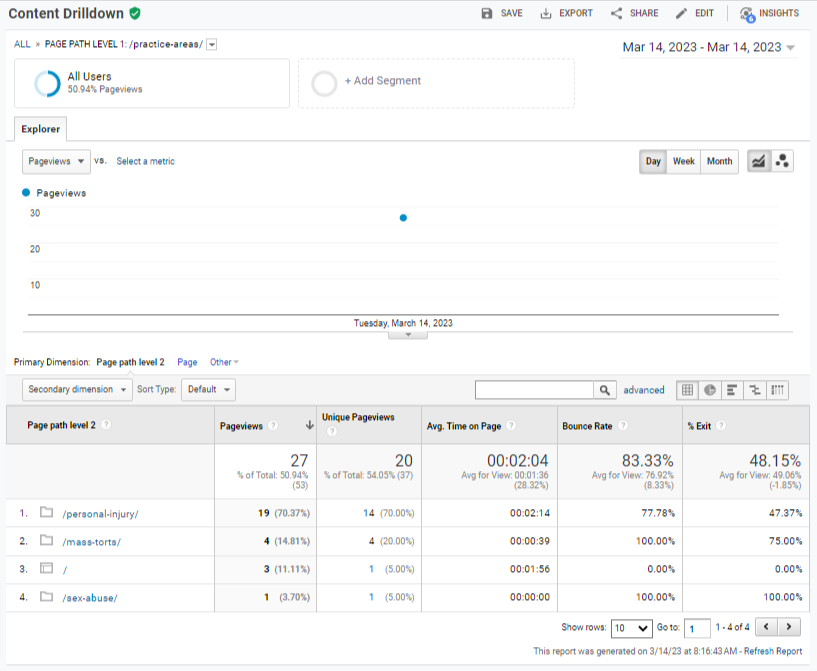Open the Insights panel

pos(769,13)
